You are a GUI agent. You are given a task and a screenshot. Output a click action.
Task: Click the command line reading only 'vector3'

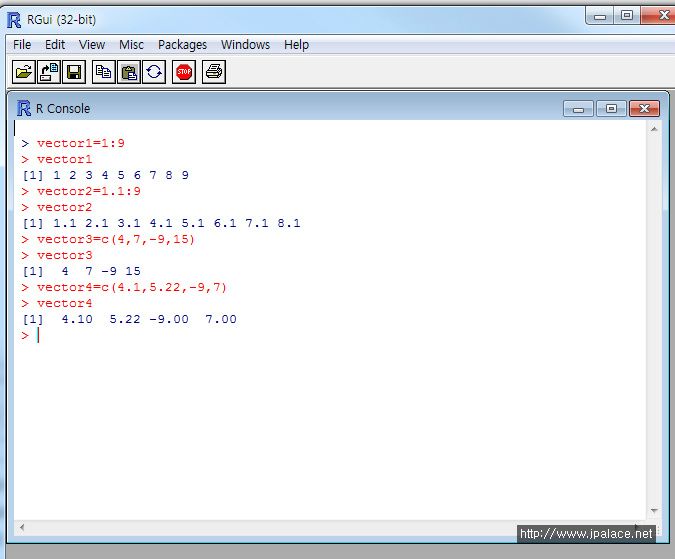(x=65, y=256)
